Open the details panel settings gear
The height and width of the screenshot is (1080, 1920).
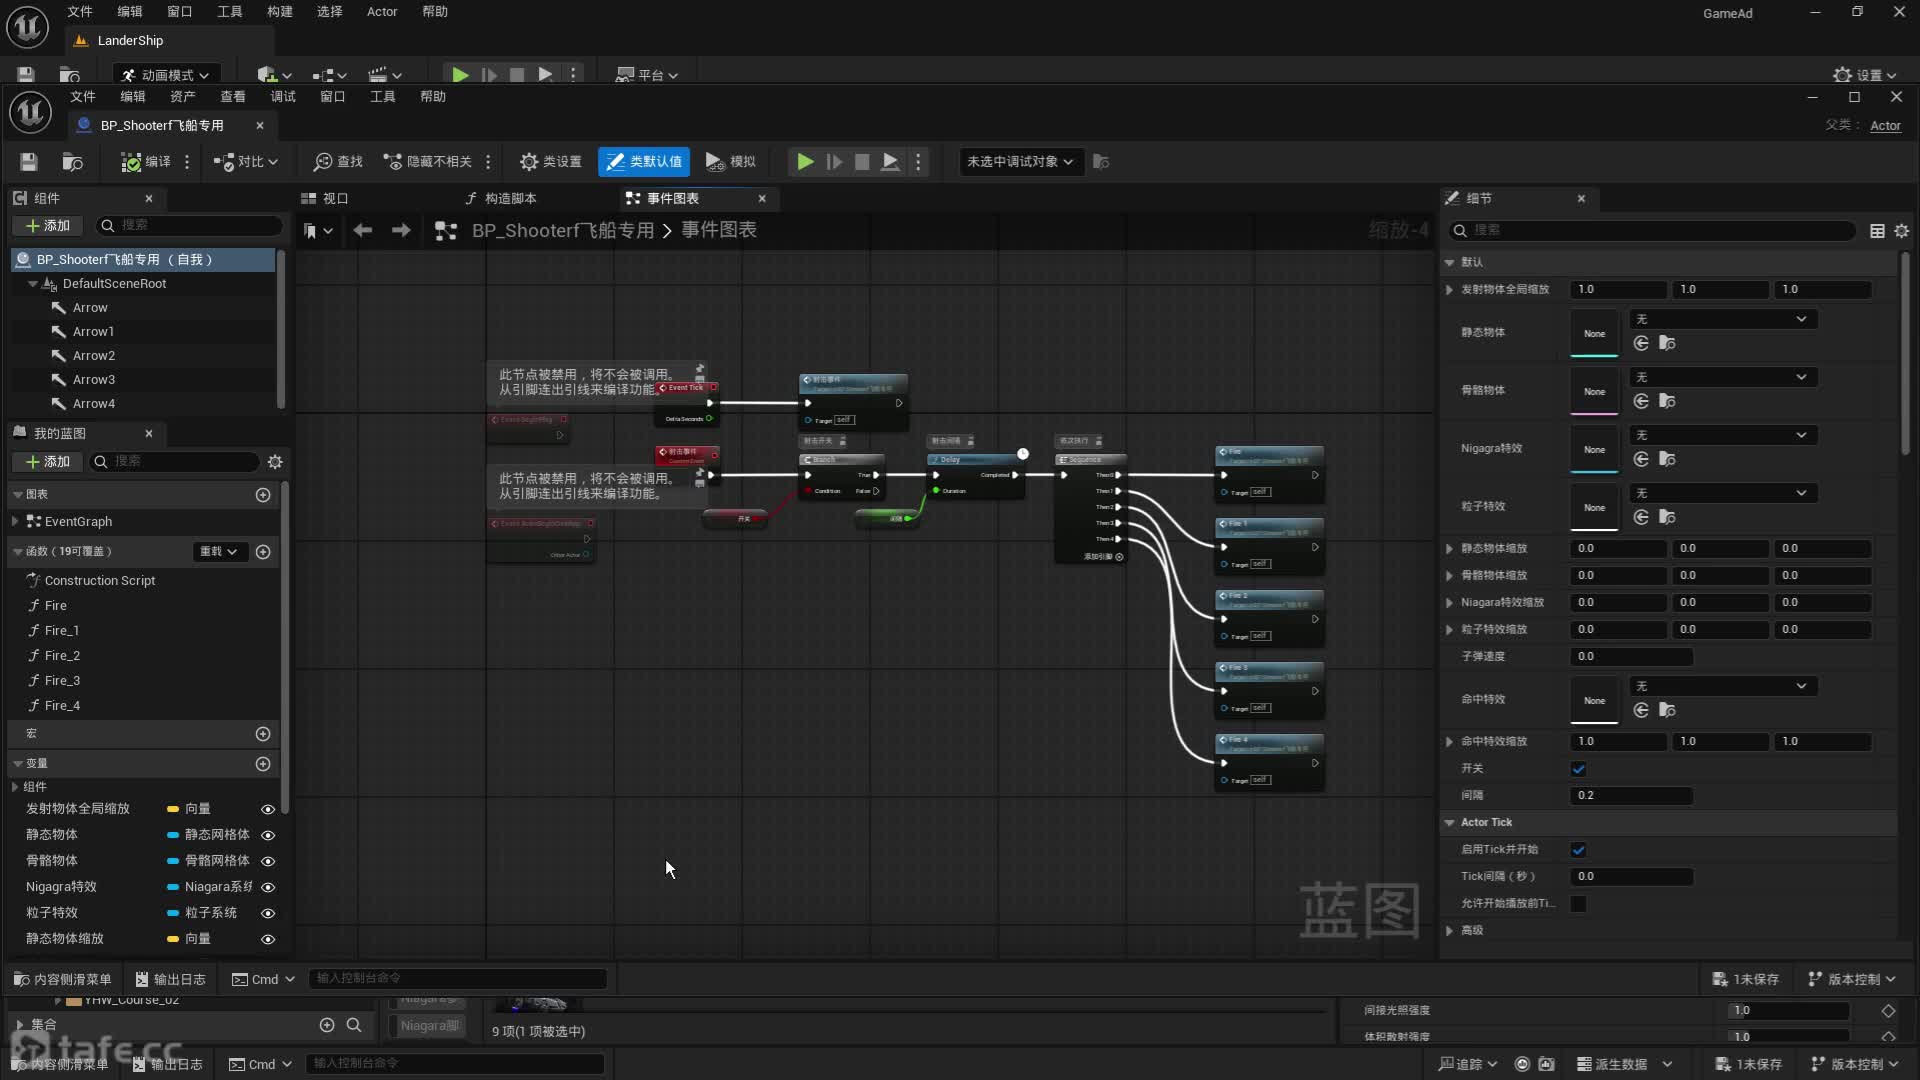pyautogui.click(x=1901, y=231)
